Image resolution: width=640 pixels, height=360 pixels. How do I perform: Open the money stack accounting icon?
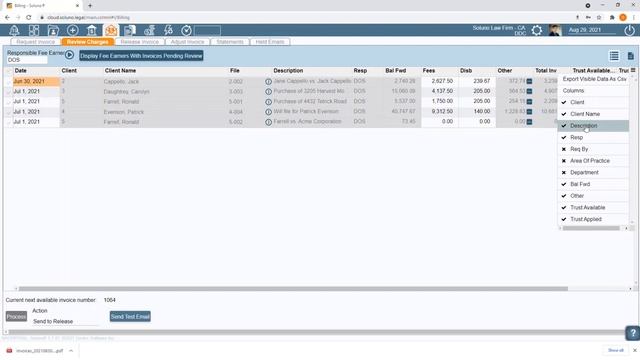coord(149,31)
